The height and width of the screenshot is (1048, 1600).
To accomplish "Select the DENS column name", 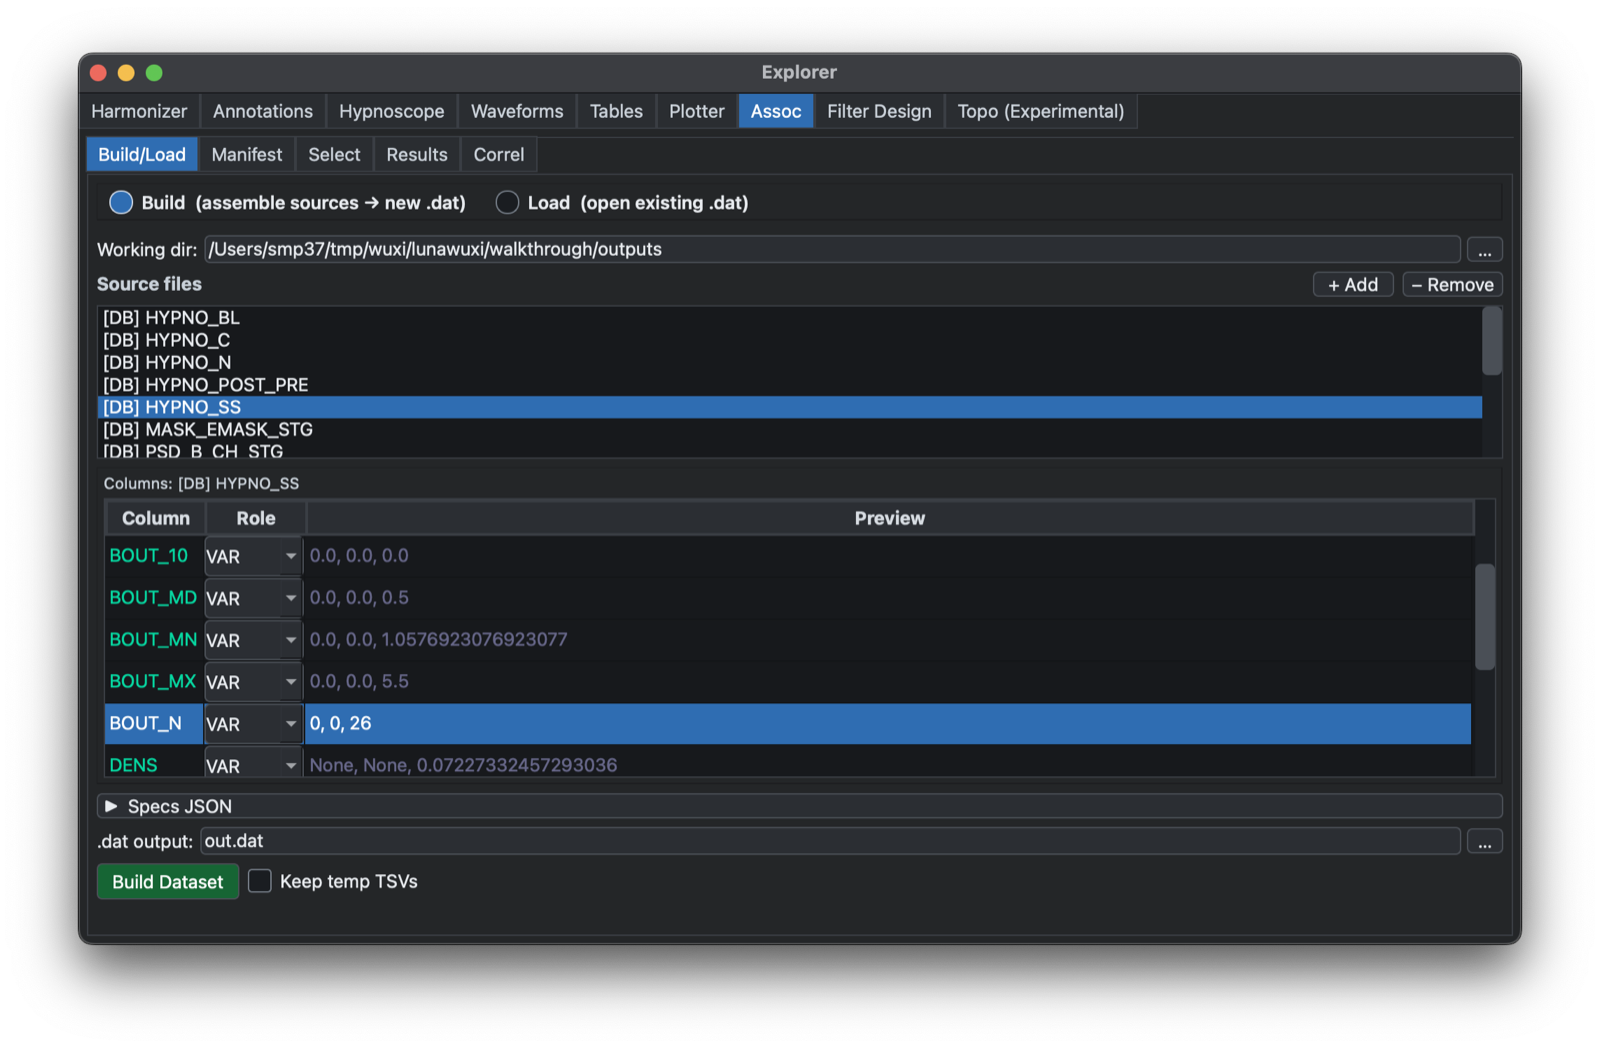I will [134, 765].
